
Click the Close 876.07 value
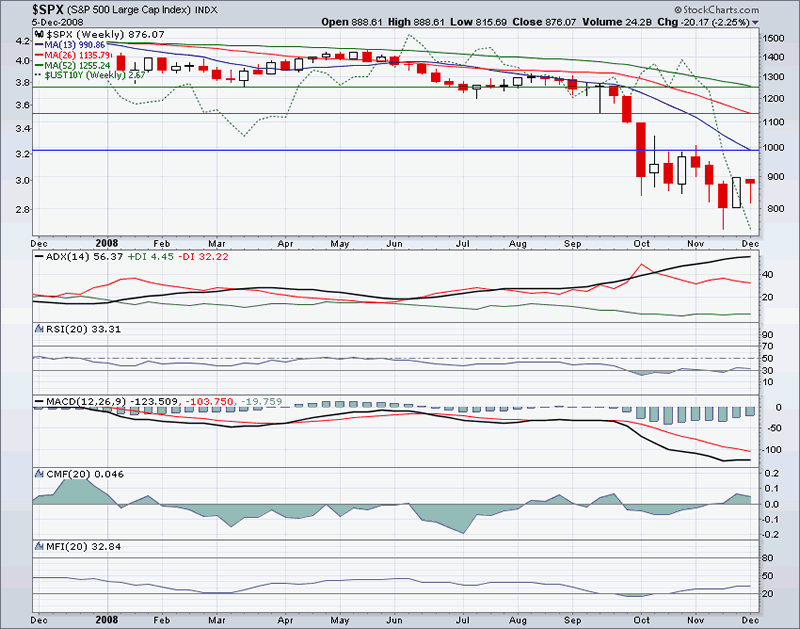coord(544,22)
